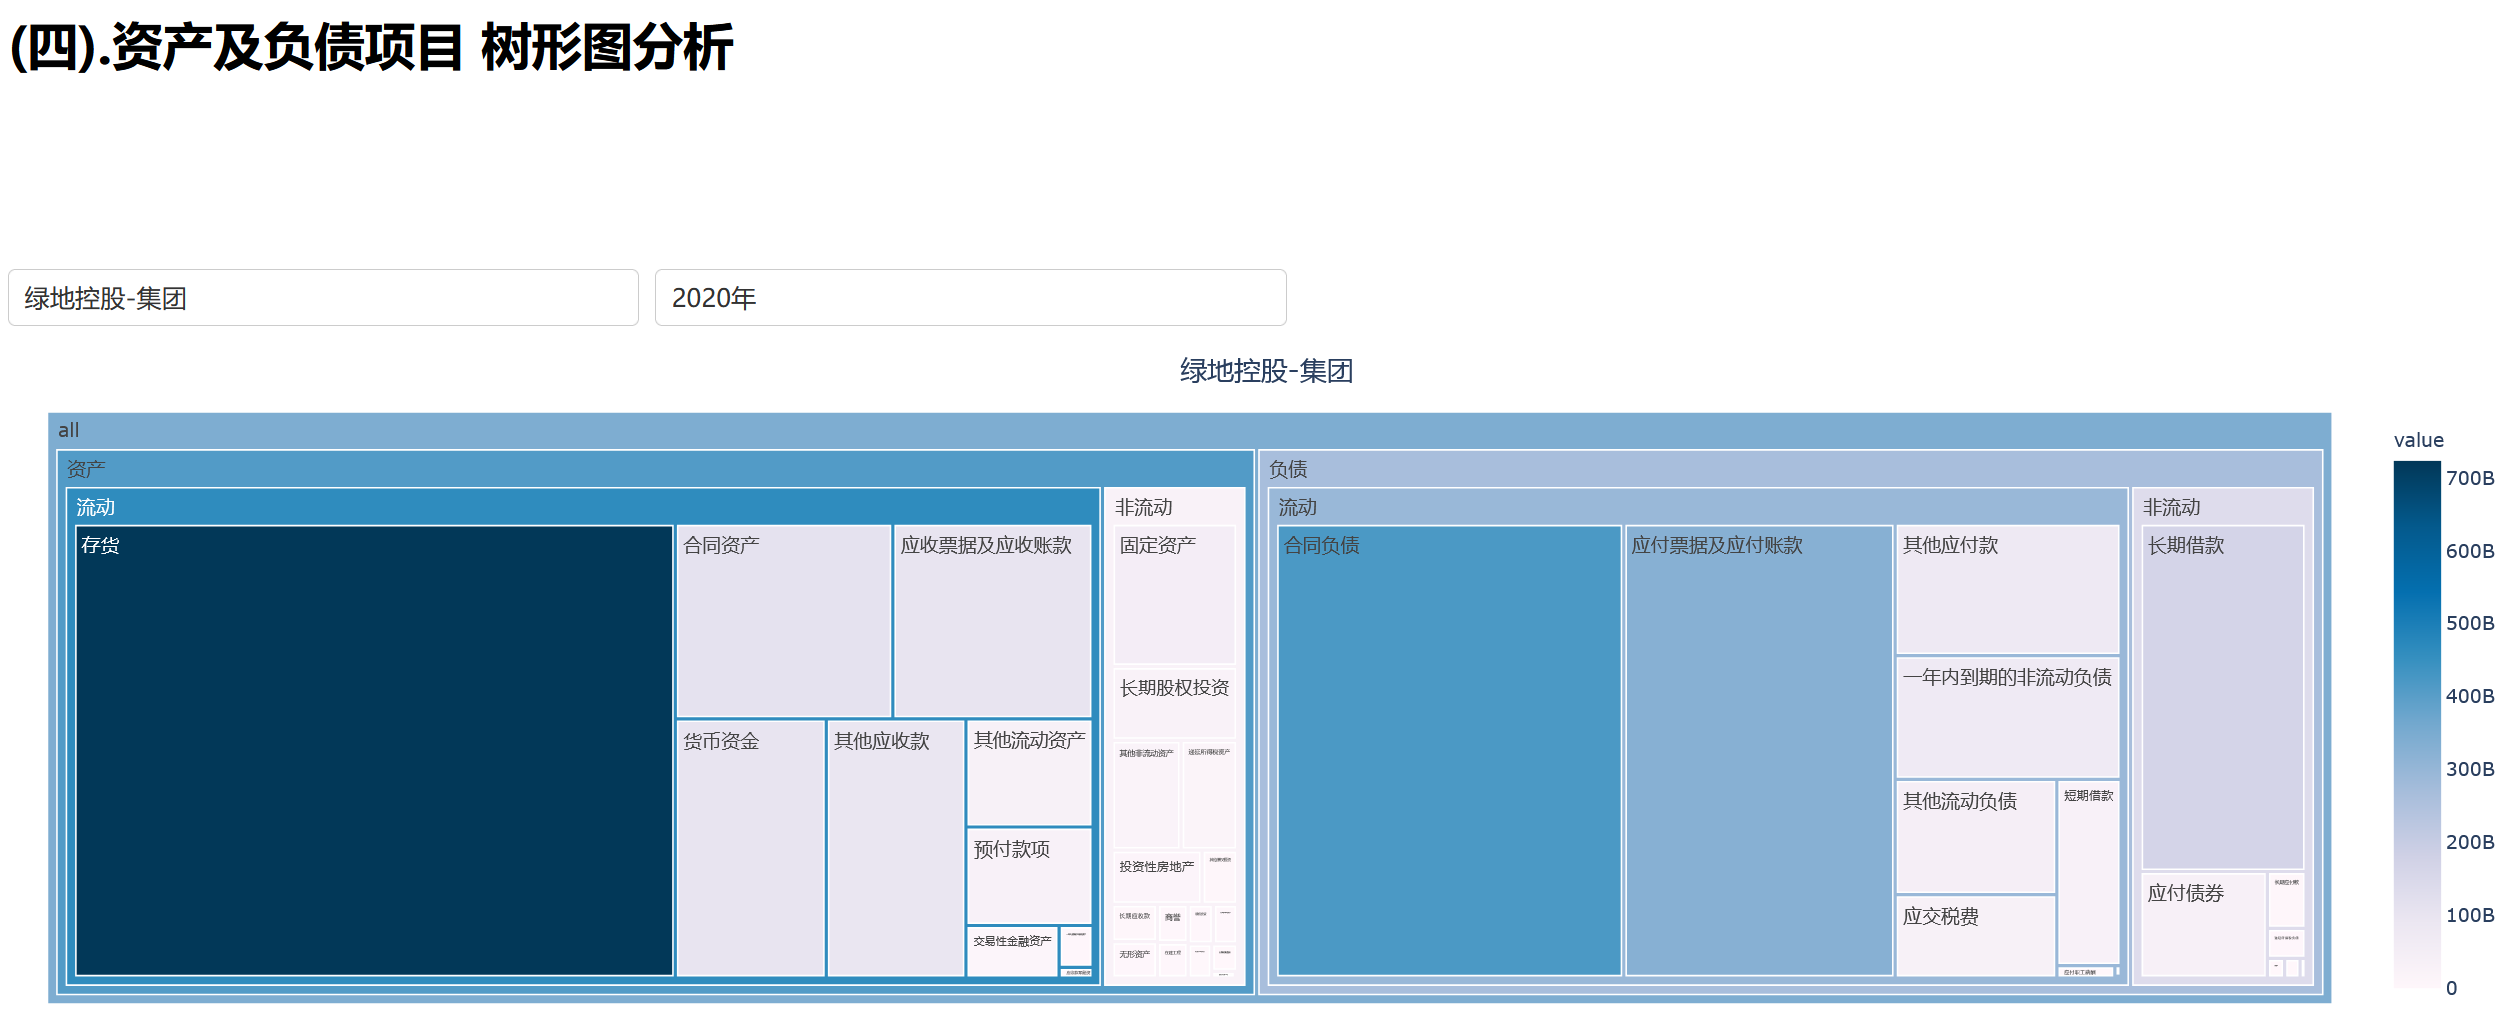Click the 100B color scale tick label

(x=2470, y=915)
